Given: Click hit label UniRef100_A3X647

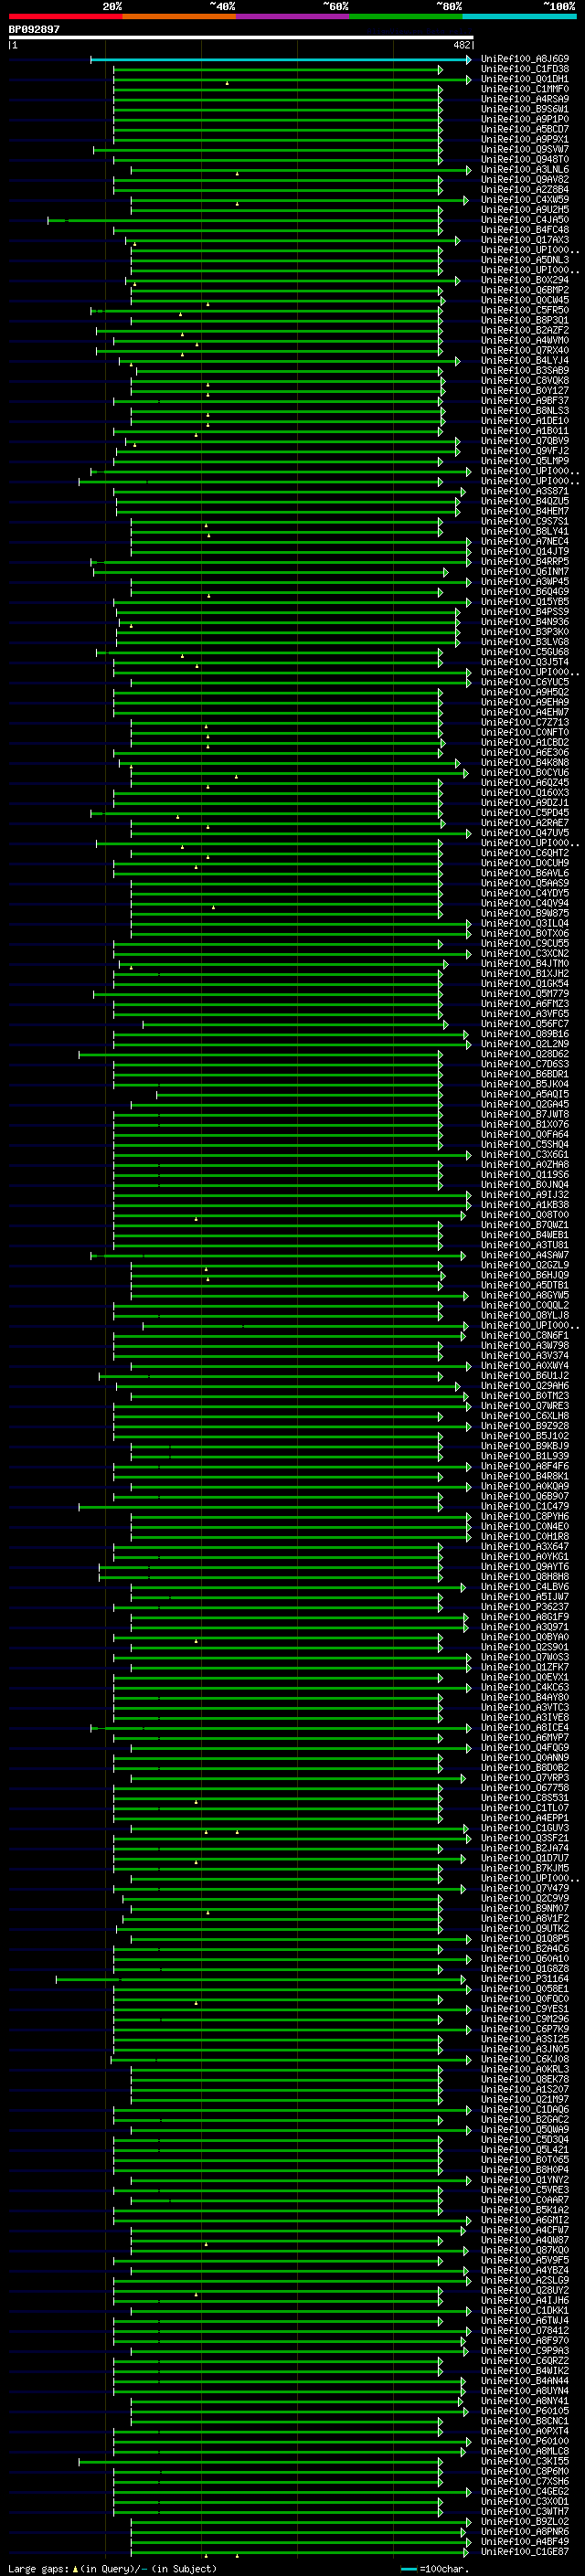Looking at the screenshot, I should pyautogui.click(x=525, y=1546).
